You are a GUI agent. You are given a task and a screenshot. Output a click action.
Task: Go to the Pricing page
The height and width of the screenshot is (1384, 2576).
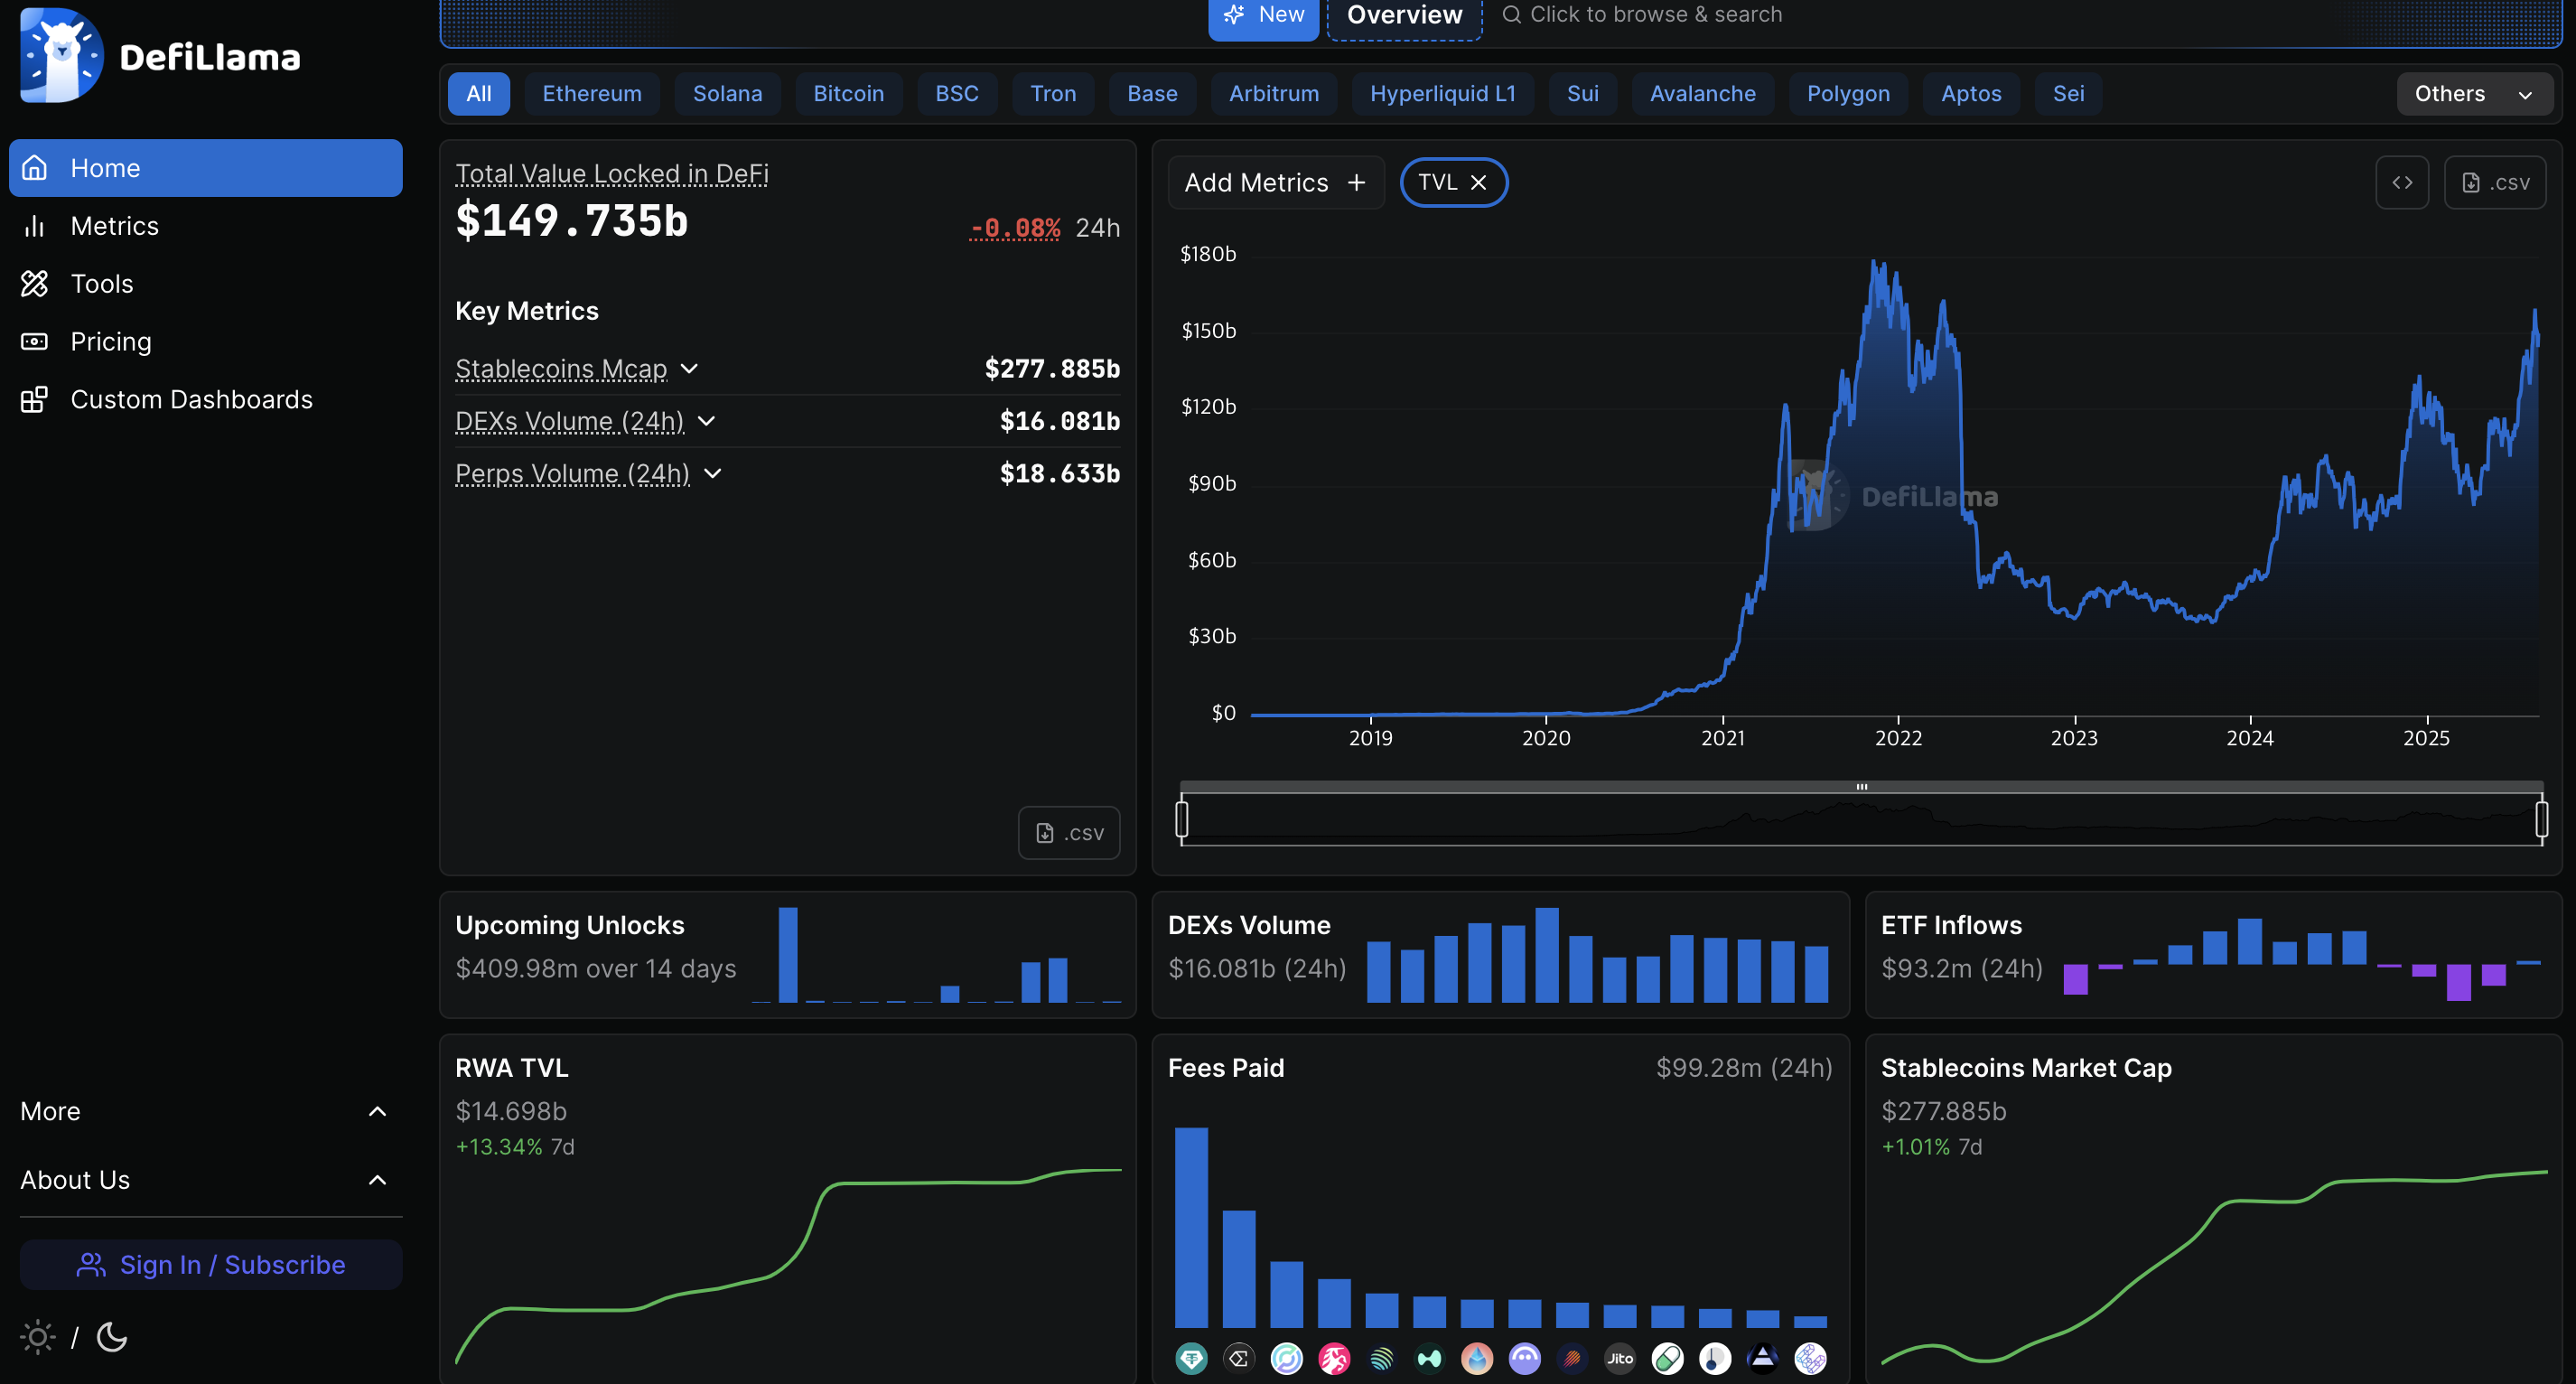click(111, 342)
